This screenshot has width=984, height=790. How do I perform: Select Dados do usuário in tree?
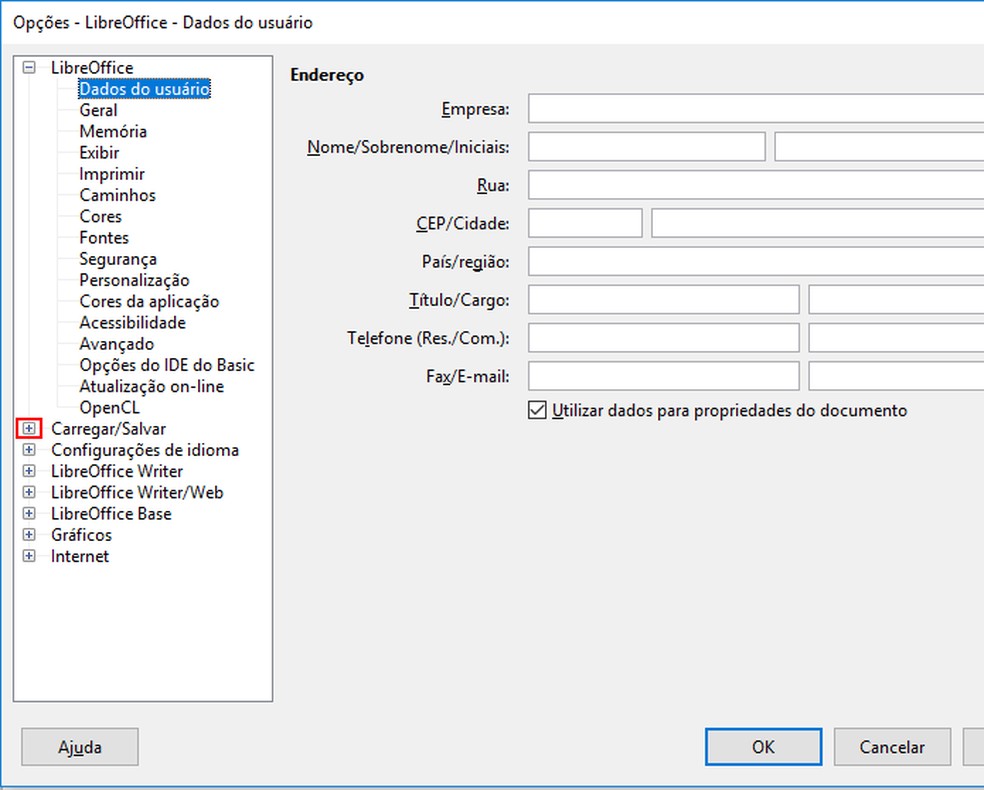pyautogui.click(x=144, y=88)
